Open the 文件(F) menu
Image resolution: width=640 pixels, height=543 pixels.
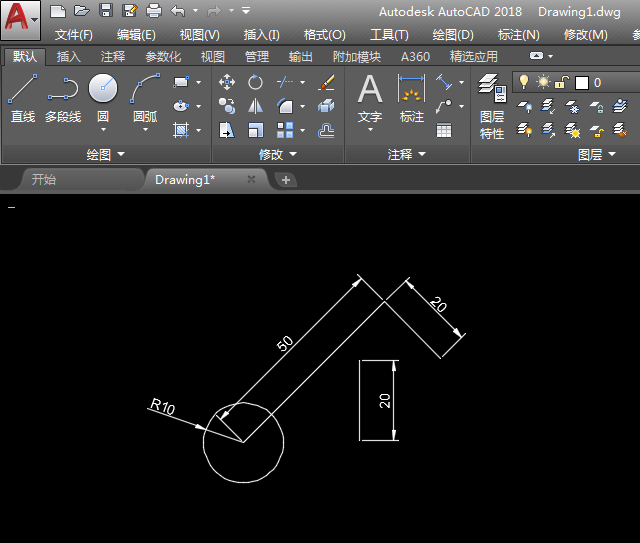[x=73, y=35]
